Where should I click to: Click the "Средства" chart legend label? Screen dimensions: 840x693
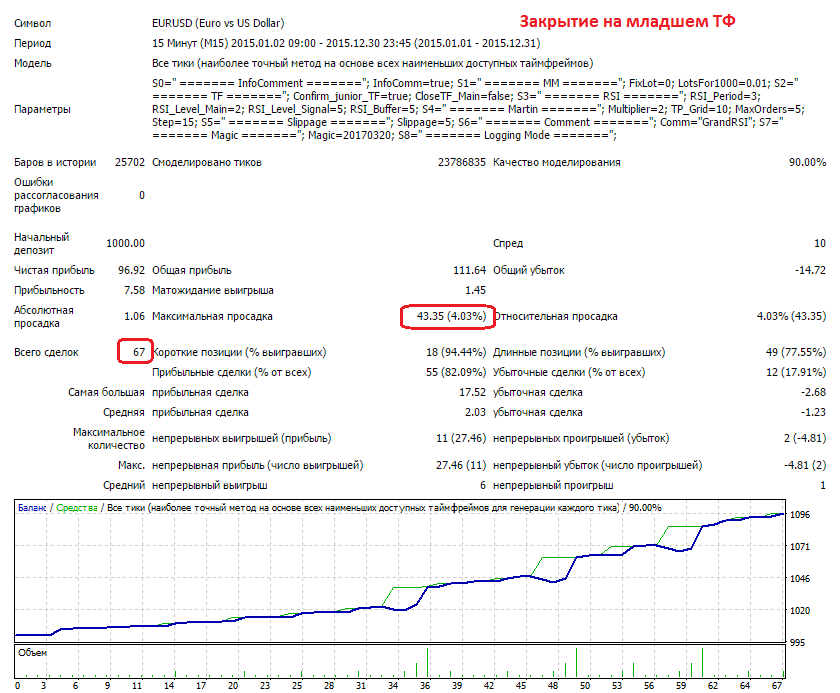pyautogui.click(x=77, y=508)
